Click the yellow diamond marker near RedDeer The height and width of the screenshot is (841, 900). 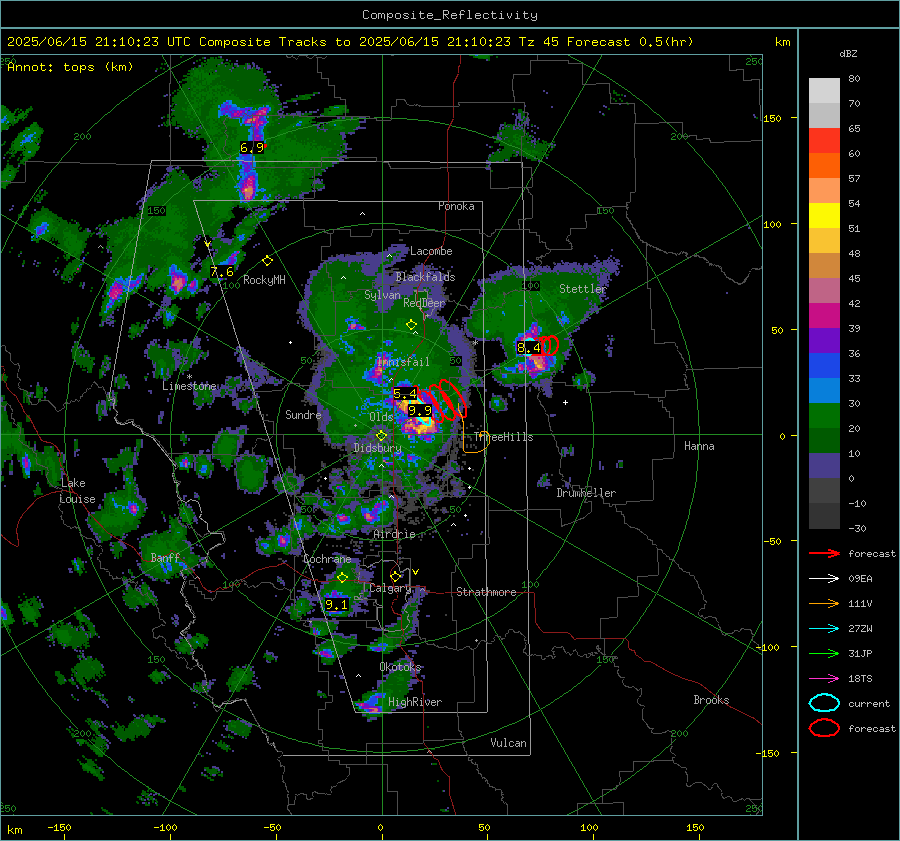pos(412,324)
